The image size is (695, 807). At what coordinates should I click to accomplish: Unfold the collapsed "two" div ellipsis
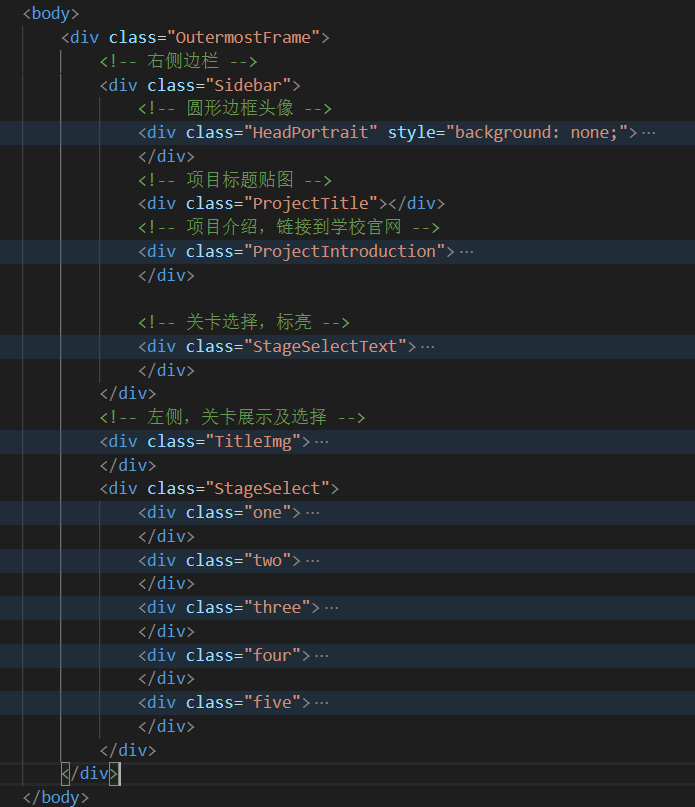click(x=312, y=560)
